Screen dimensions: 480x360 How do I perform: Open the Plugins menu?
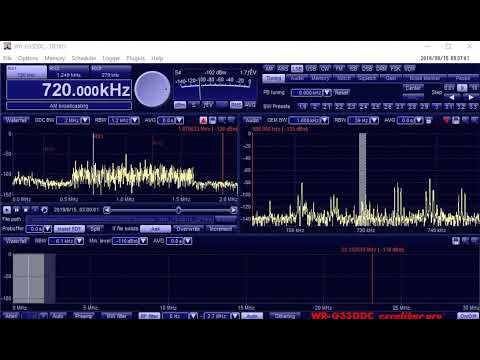(x=136, y=58)
